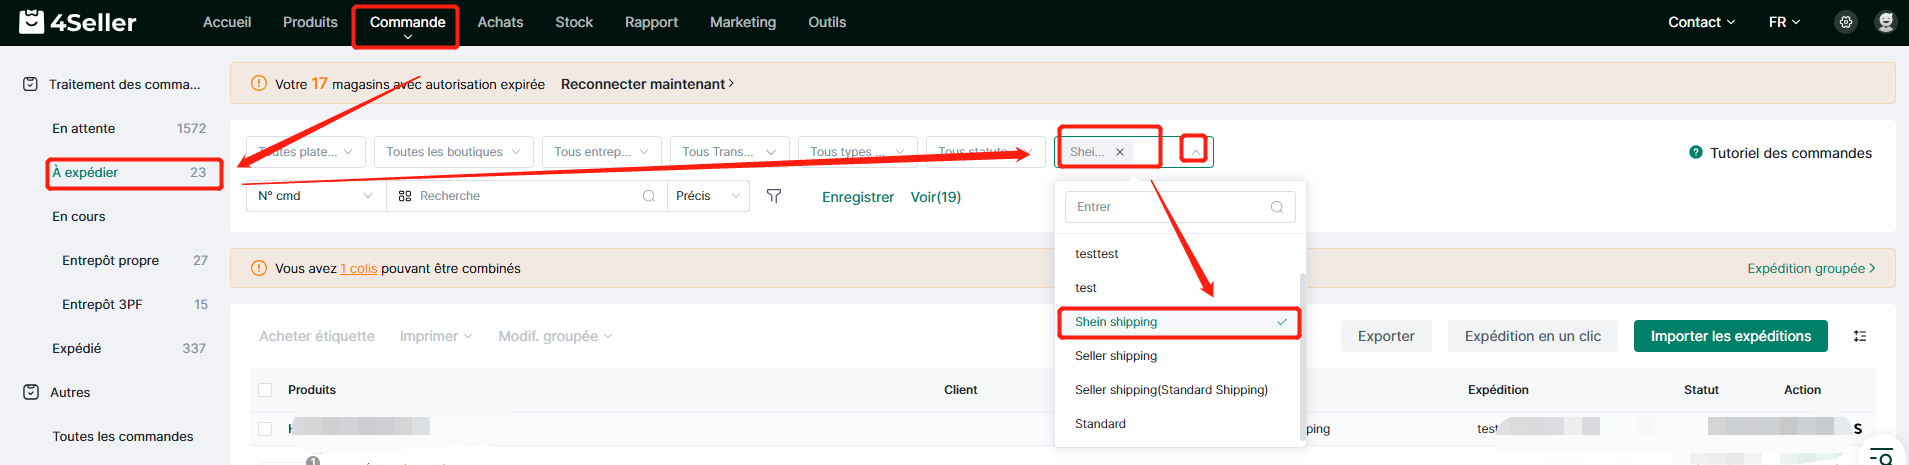Open the Rapport menu
Viewport: 1909px width, 465px height.
pyautogui.click(x=651, y=22)
